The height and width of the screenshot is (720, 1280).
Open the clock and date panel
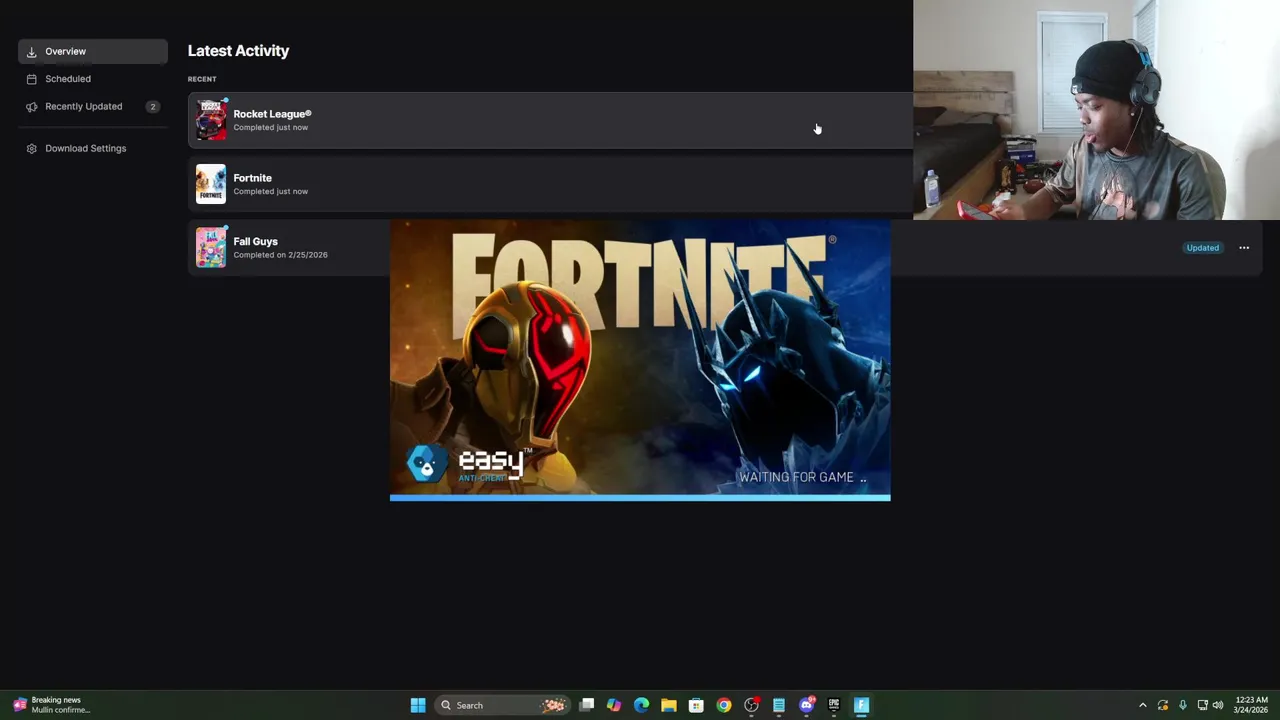tap(1251, 705)
